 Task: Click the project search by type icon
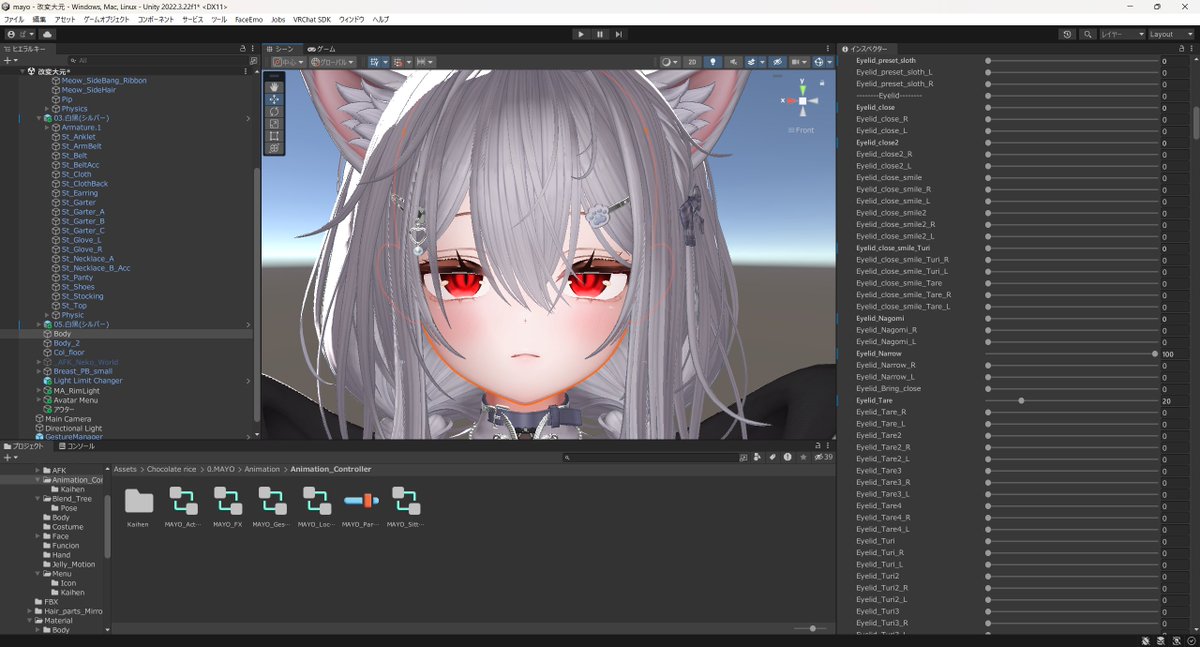click(757, 457)
